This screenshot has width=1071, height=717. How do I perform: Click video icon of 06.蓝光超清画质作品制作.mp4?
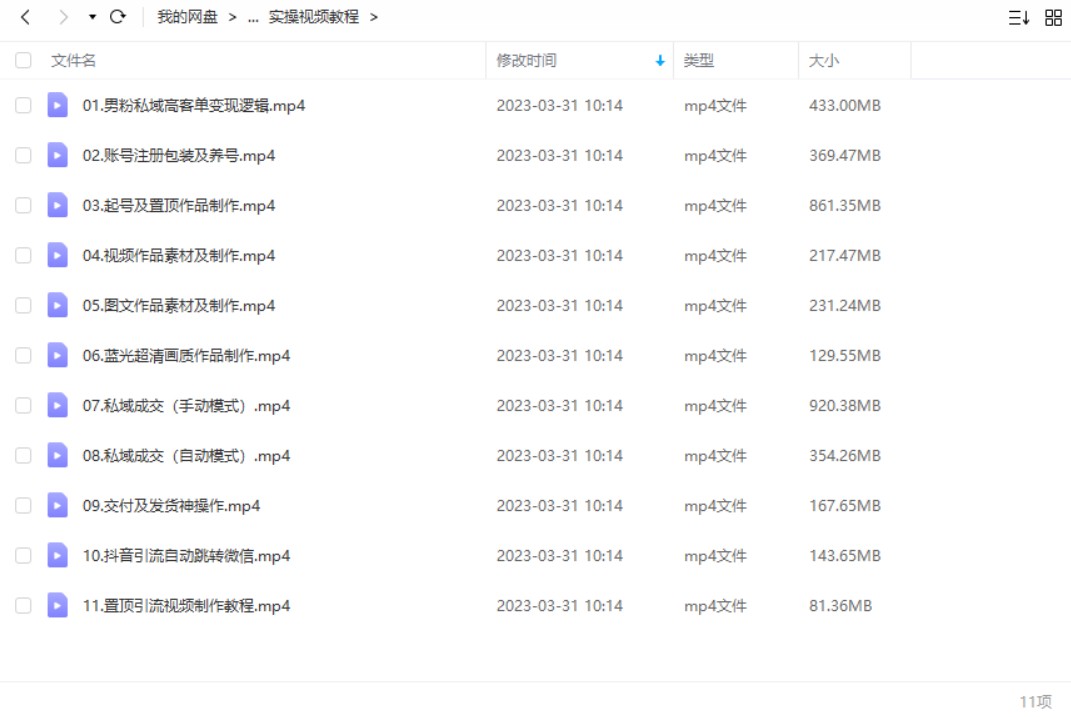[57, 356]
